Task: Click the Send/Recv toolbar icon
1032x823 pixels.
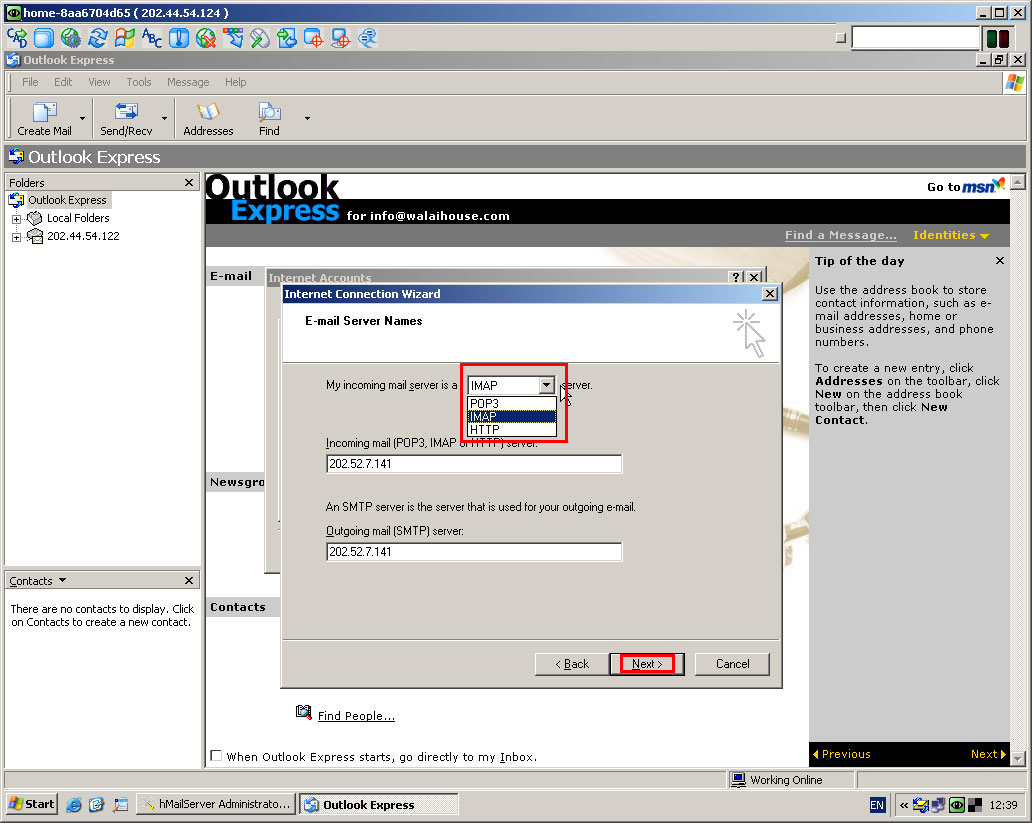Action: (x=126, y=118)
